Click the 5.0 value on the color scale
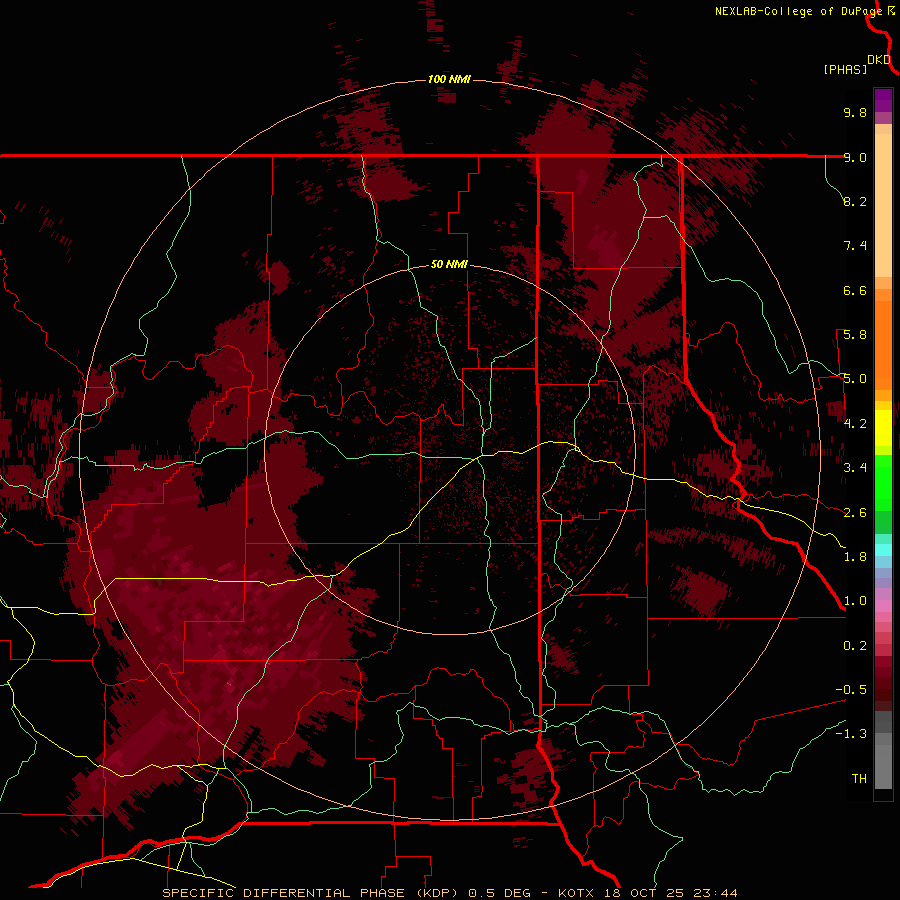Screen dimensions: 900x900 855,379
